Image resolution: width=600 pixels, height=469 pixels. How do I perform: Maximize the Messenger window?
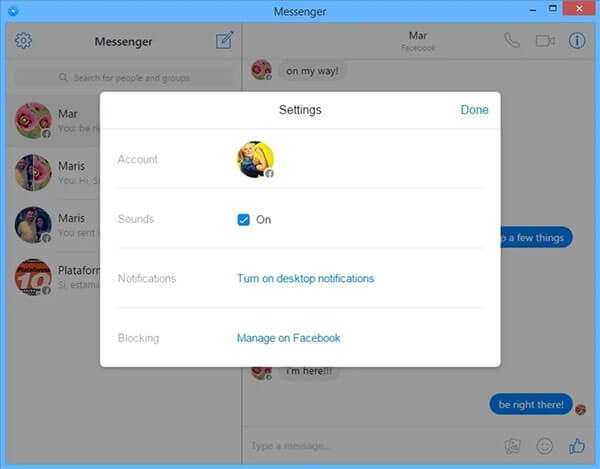[x=553, y=8]
